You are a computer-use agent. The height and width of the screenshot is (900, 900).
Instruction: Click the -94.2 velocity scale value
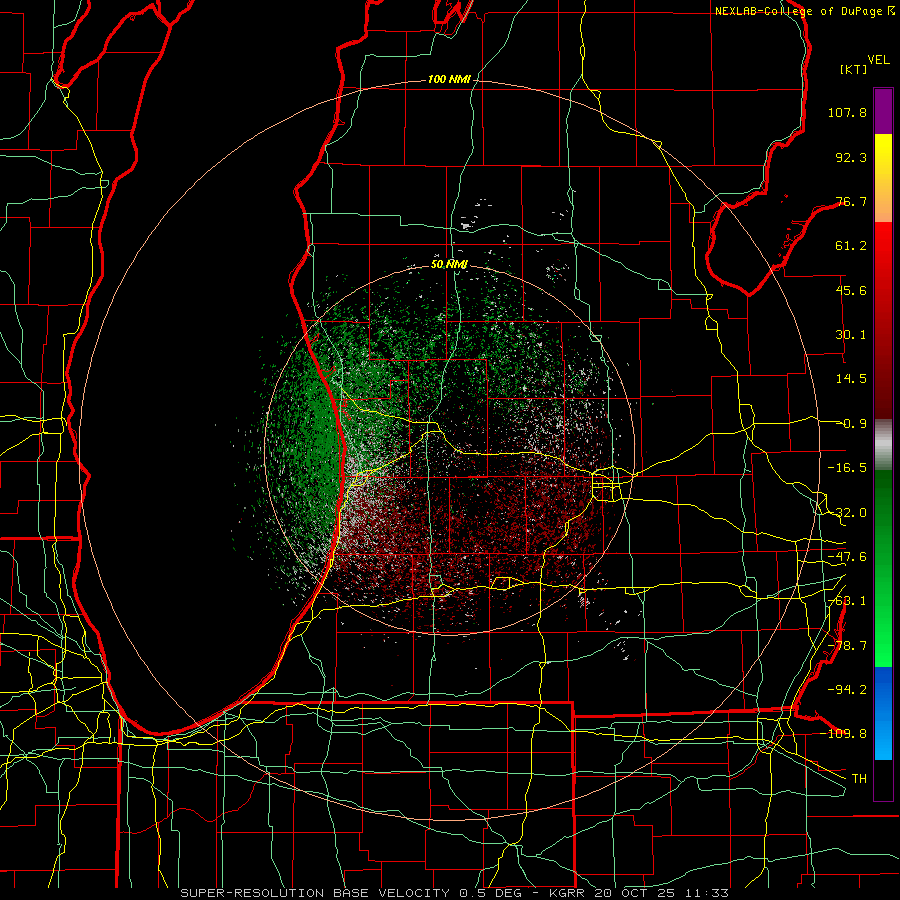click(x=847, y=690)
